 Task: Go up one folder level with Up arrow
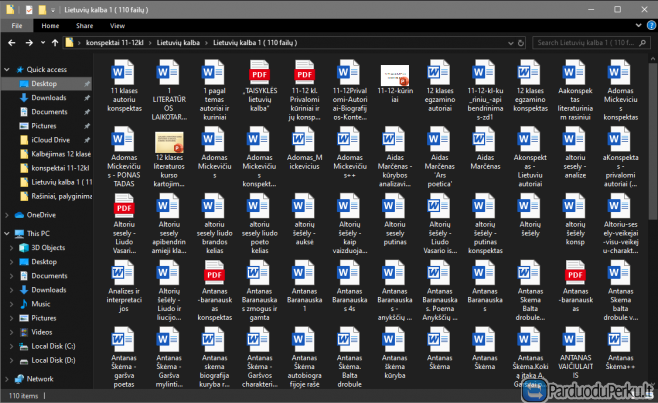[53, 43]
